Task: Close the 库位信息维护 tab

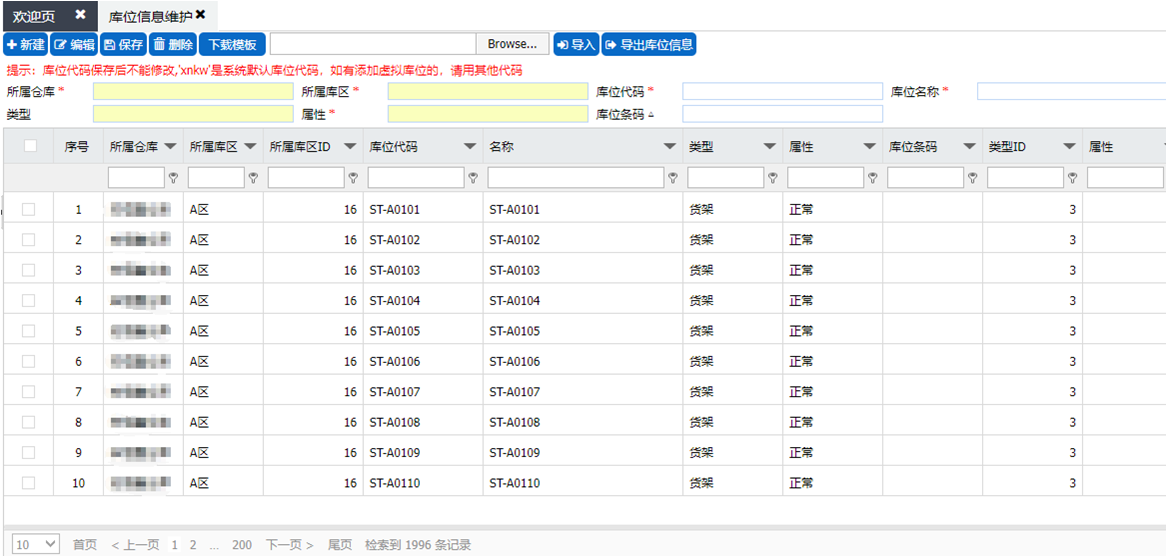Action: 201,15
